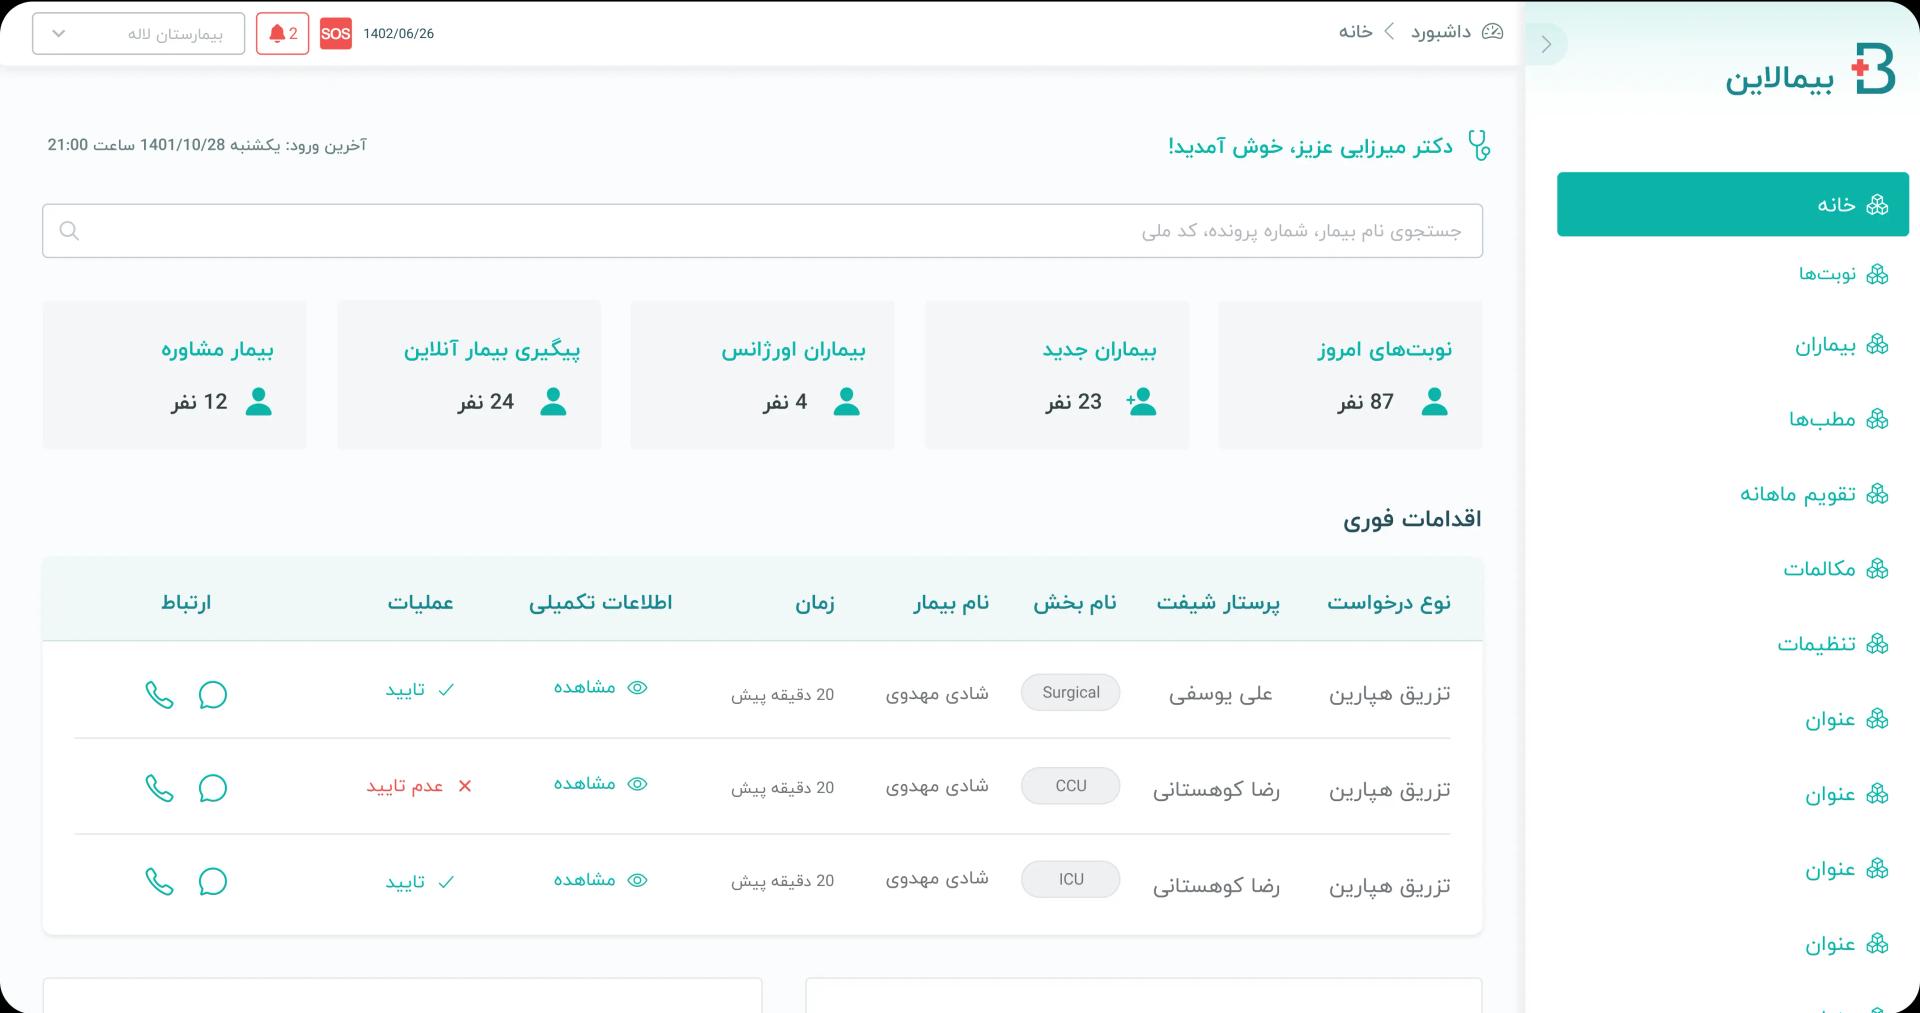Click رضا کوهستانی in the CCU row
Viewport: 1920px width, 1013px height.
click(x=1216, y=789)
